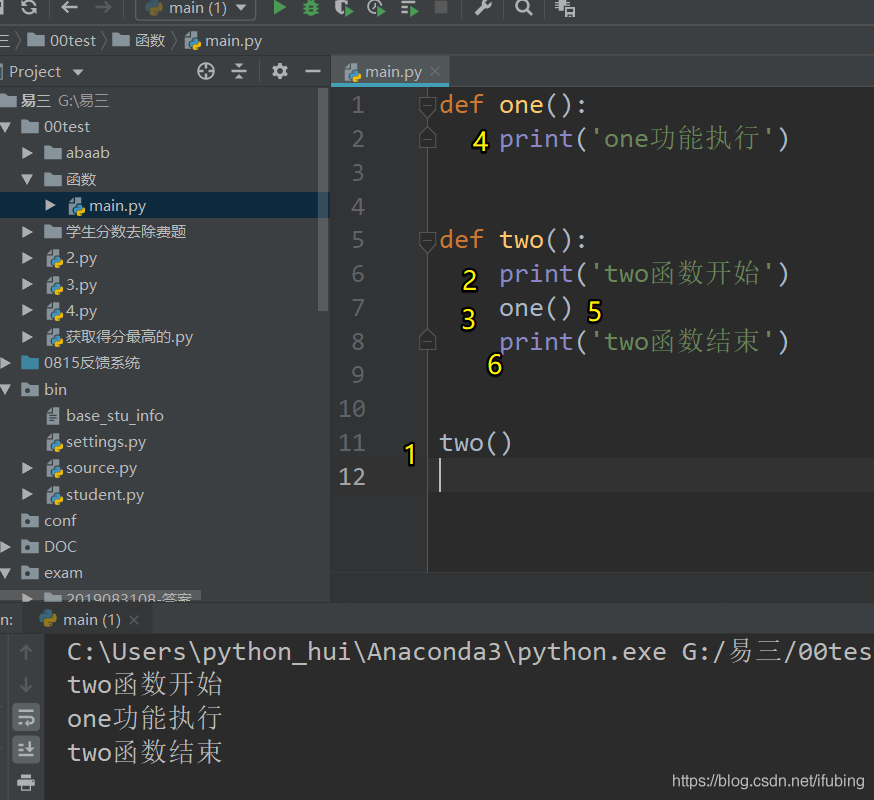The height and width of the screenshot is (800, 874).
Task: Print the Run console output
Action: [x=26, y=782]
